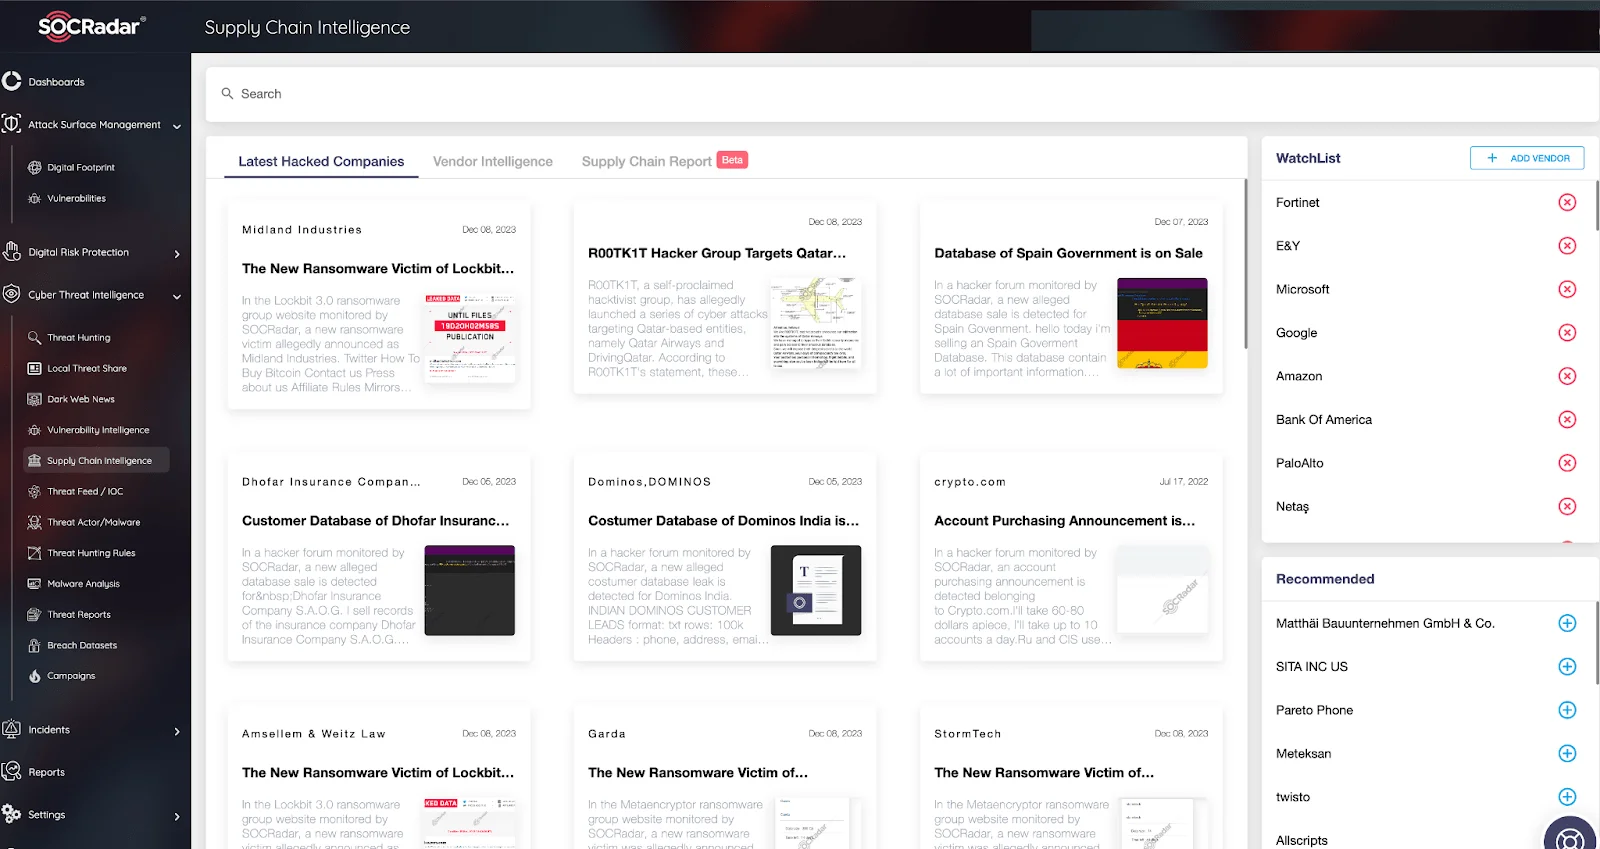The height and width of the screenshot is (849, 1600).
Task: Open Threat Reports icon
Action: tap(35, 614)
